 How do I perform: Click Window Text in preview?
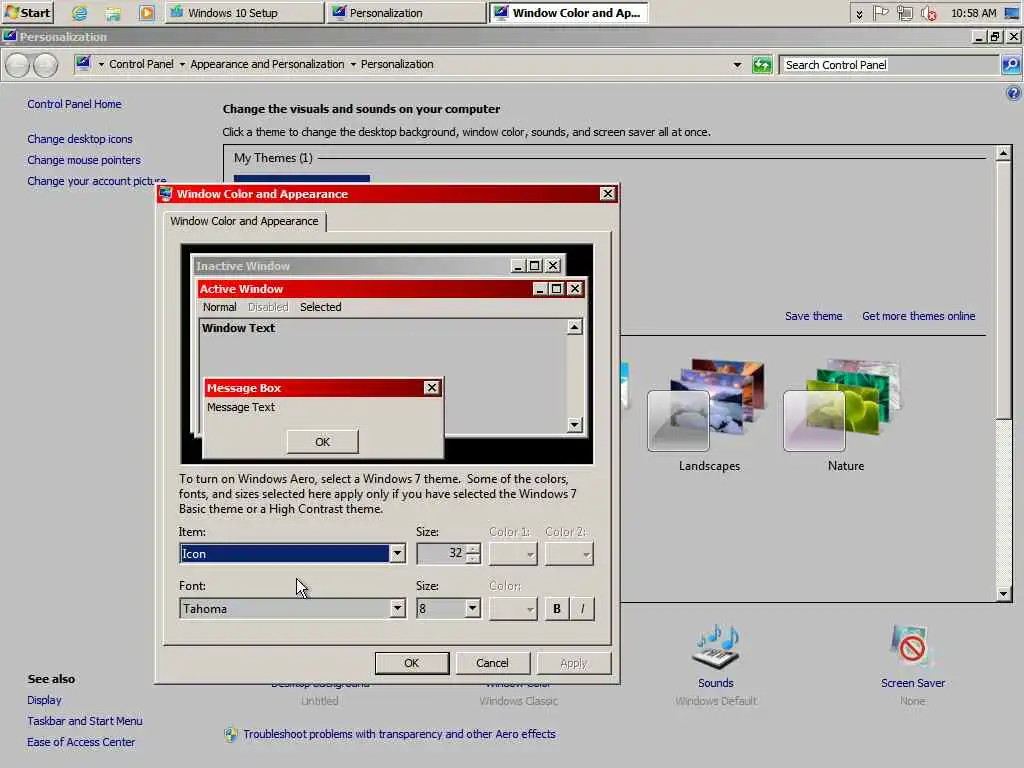point(238,328)
